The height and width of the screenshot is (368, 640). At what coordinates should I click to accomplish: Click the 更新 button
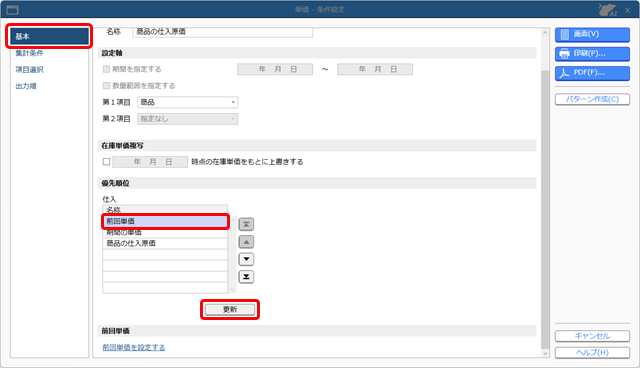point(230,309)
